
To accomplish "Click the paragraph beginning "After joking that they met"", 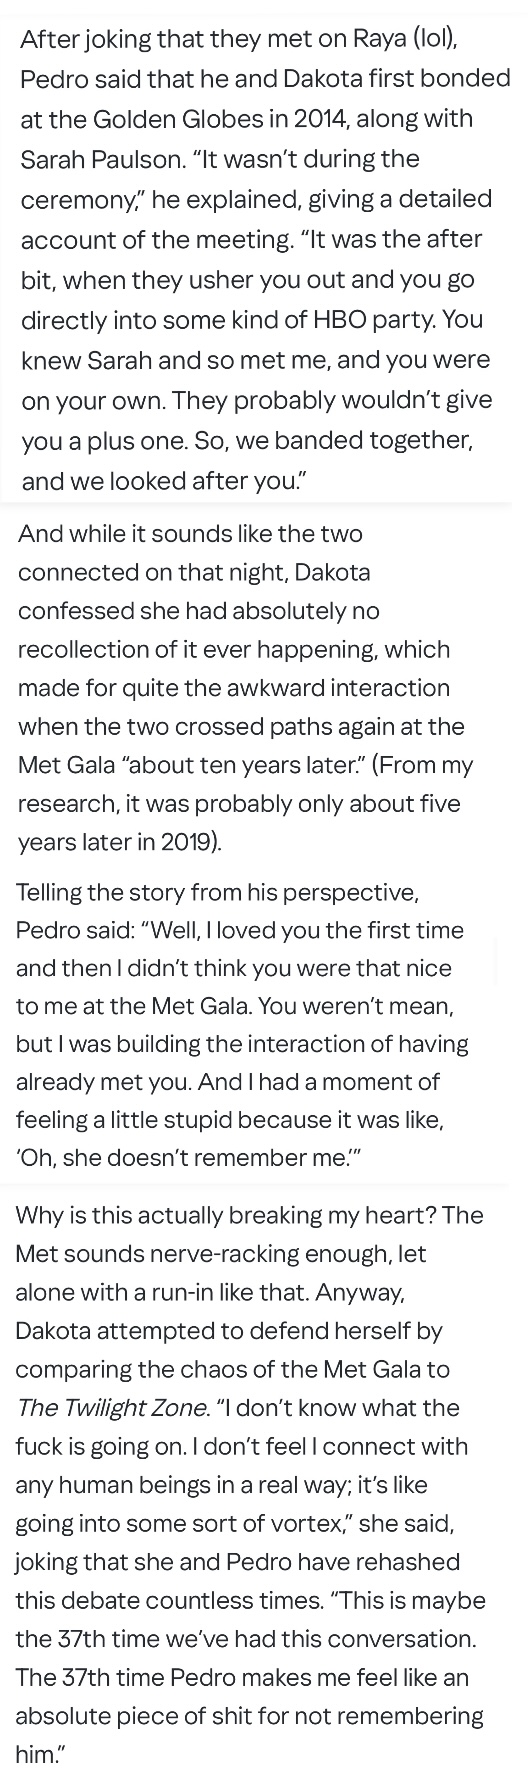I will tap(266, 259).
